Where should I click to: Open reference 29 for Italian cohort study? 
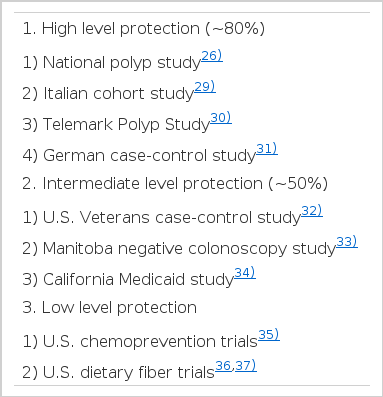coord(205,87)
